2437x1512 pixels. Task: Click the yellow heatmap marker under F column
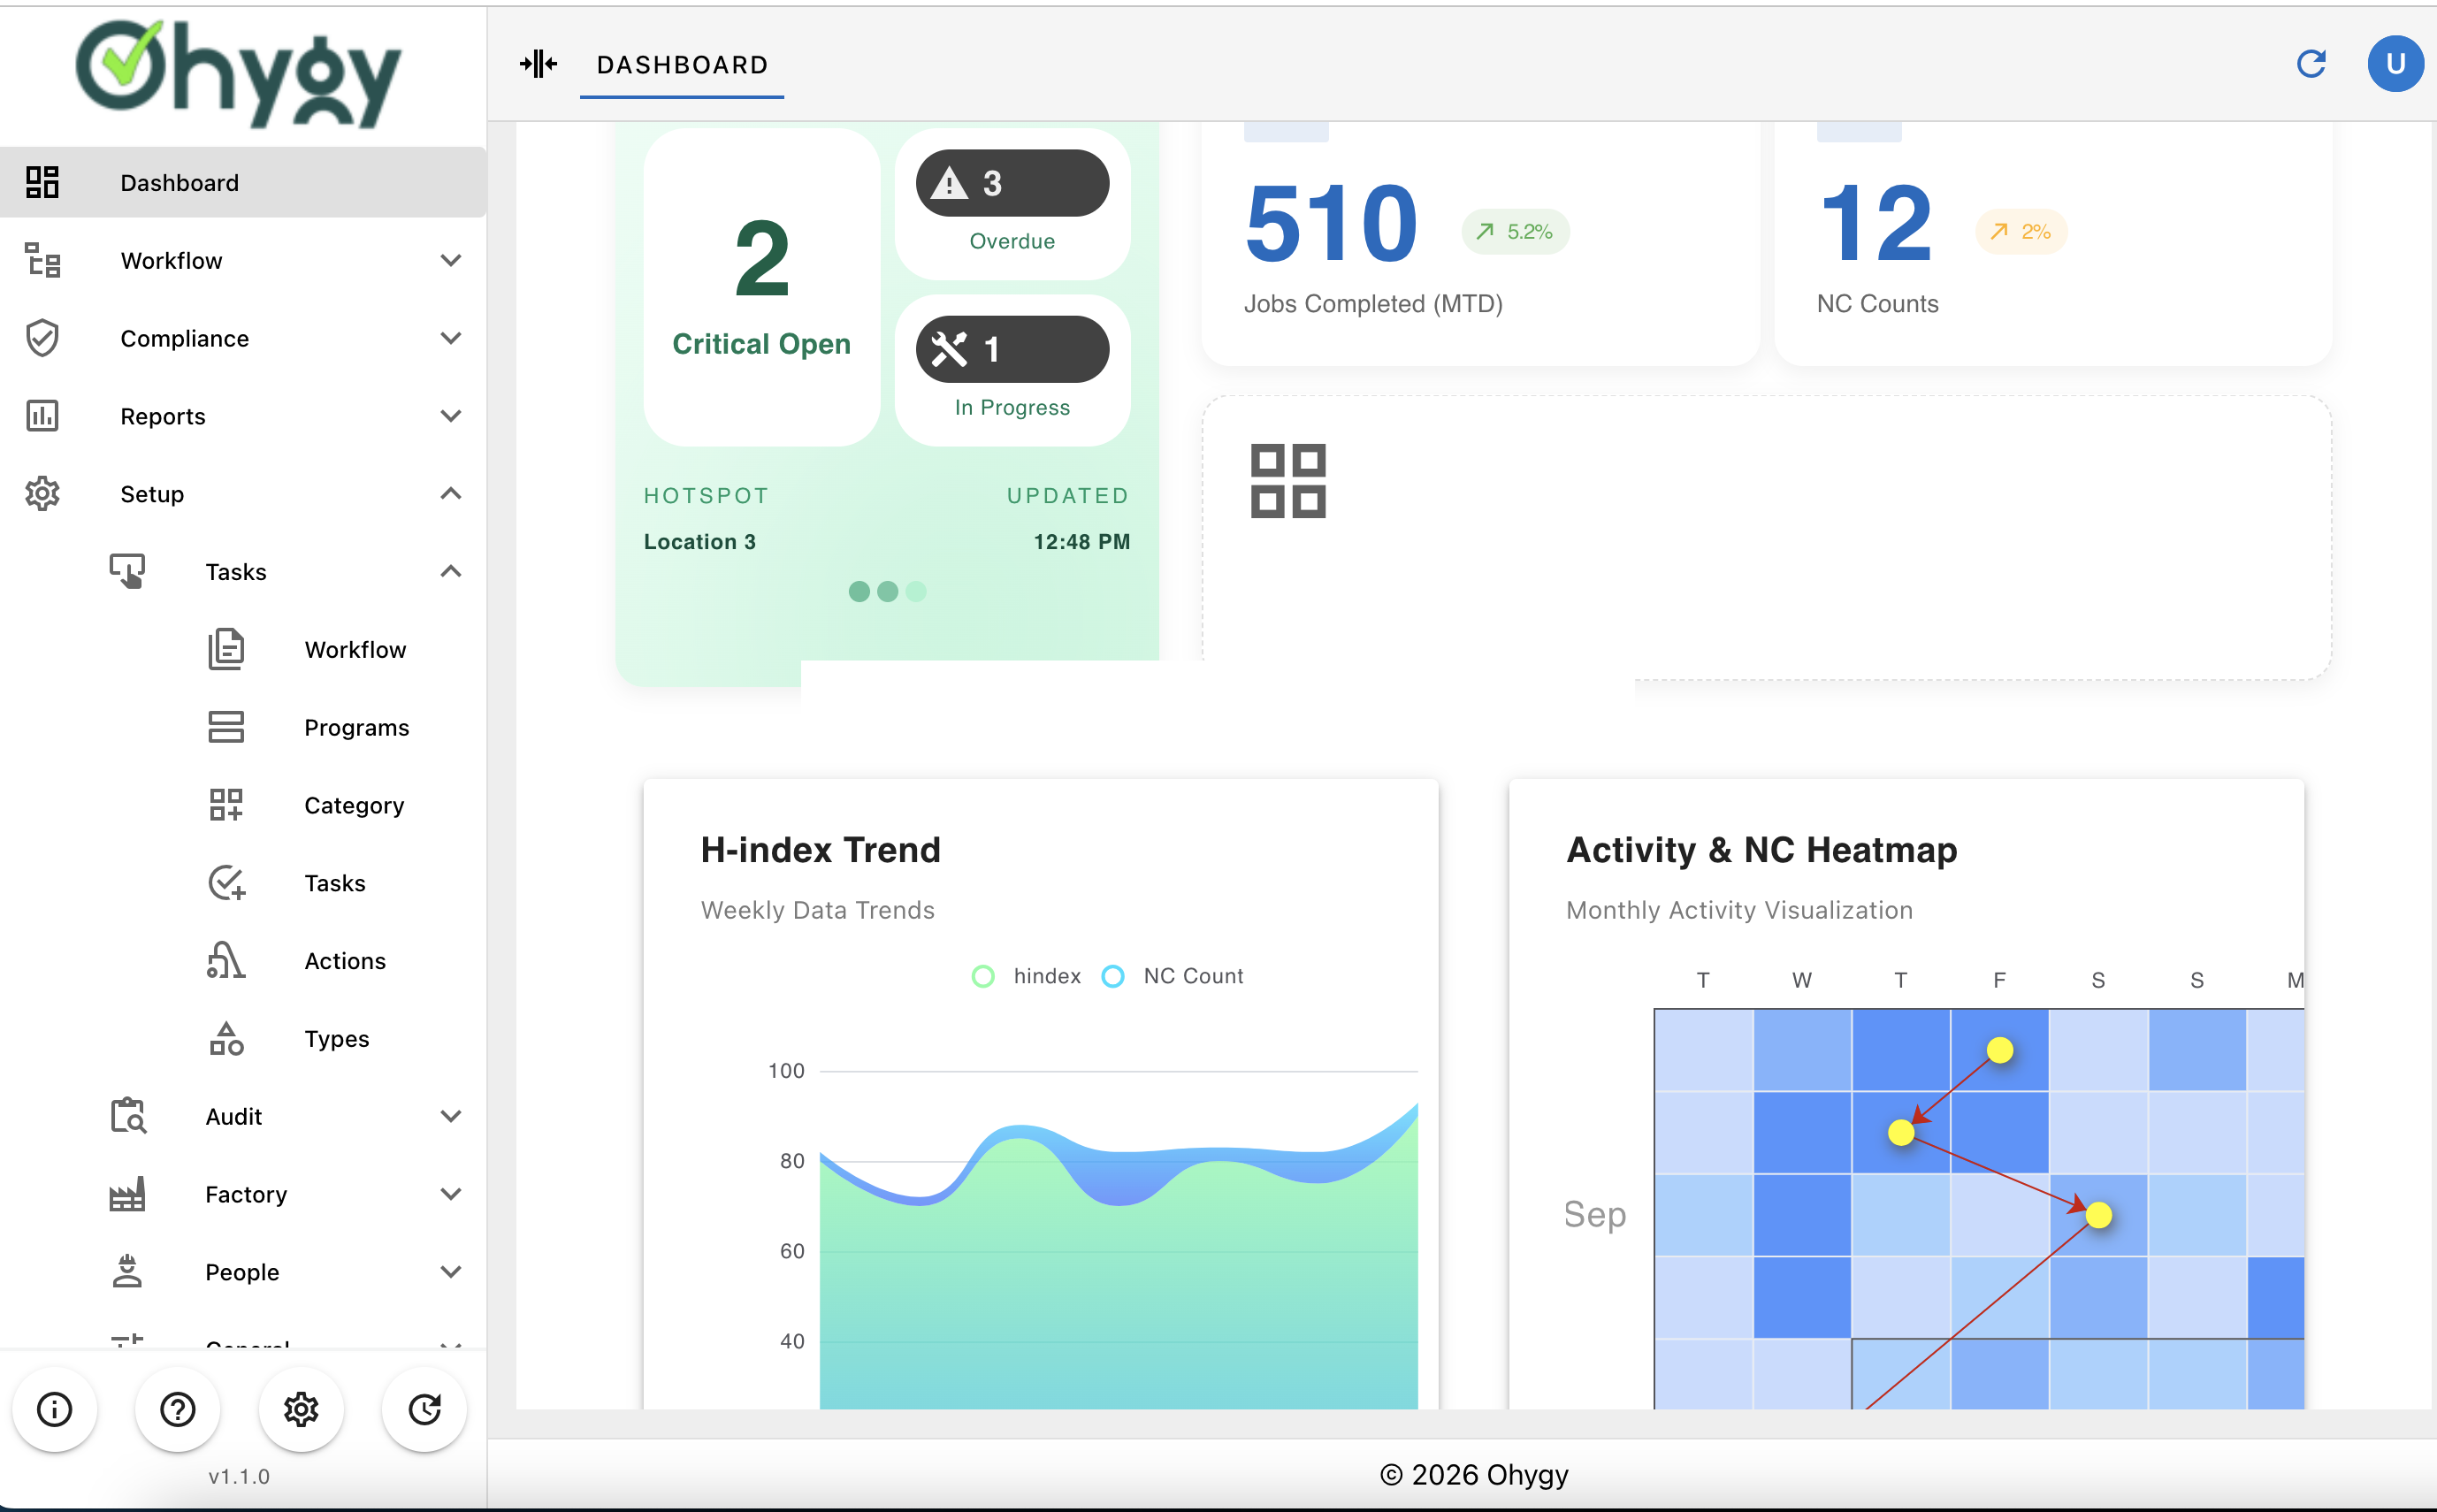point(2000,1050)
